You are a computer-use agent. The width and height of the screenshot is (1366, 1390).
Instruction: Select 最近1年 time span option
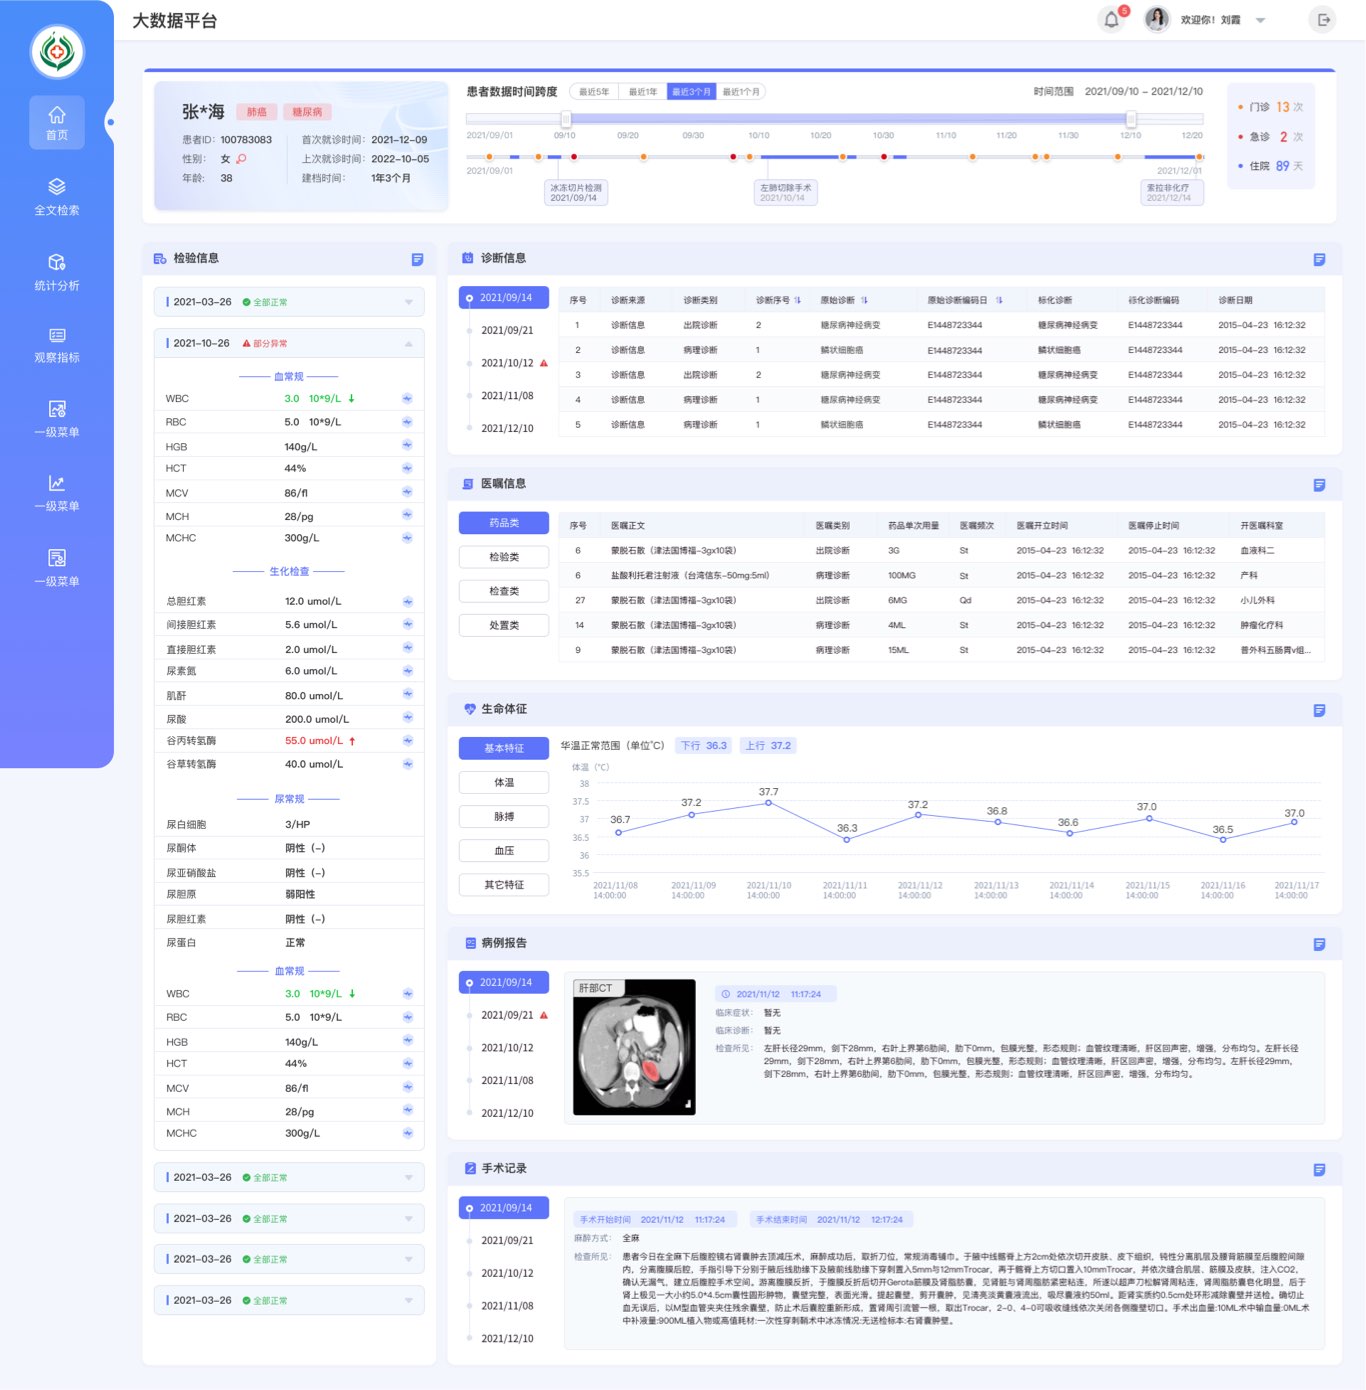[643, 92]
